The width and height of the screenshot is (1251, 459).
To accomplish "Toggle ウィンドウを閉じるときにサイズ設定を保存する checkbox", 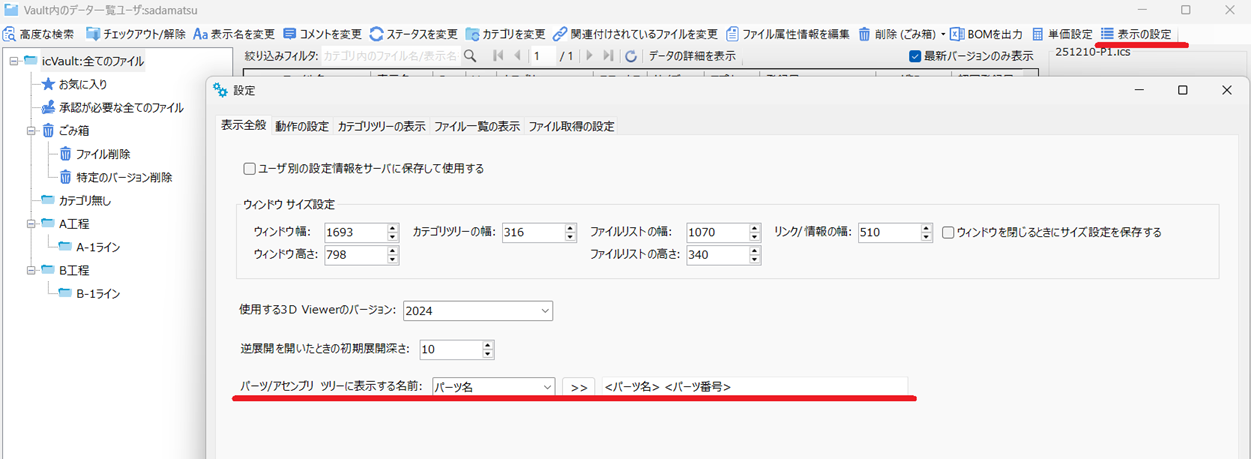I will 948,232.
